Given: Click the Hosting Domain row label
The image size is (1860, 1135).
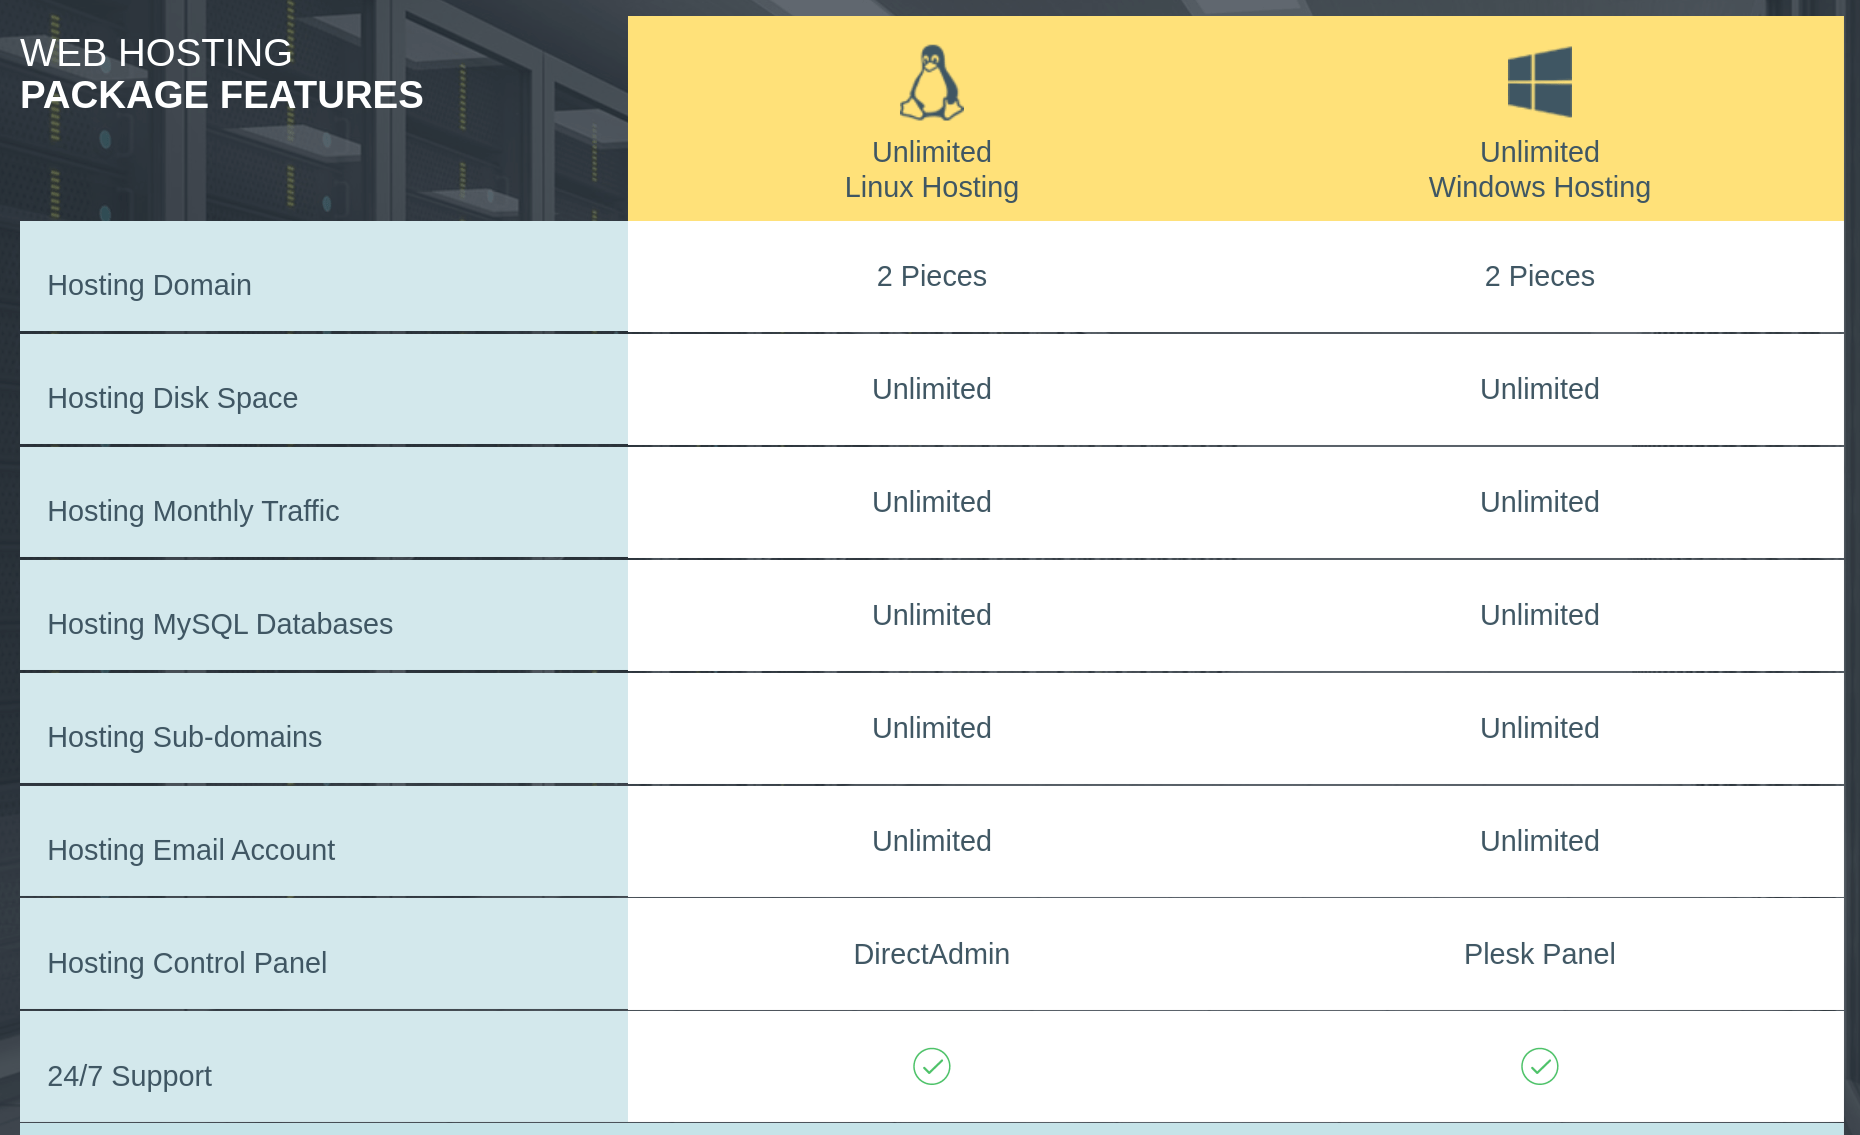Looking at the screenshot, I should [x=149, y=285].
